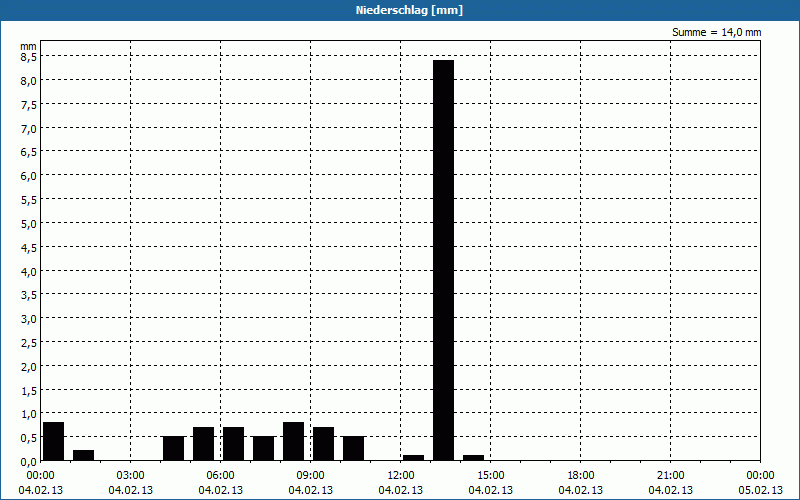Select the 05.02.13 date label
The width and height of the screenshot is (800, 500).
tap(760, 490)
